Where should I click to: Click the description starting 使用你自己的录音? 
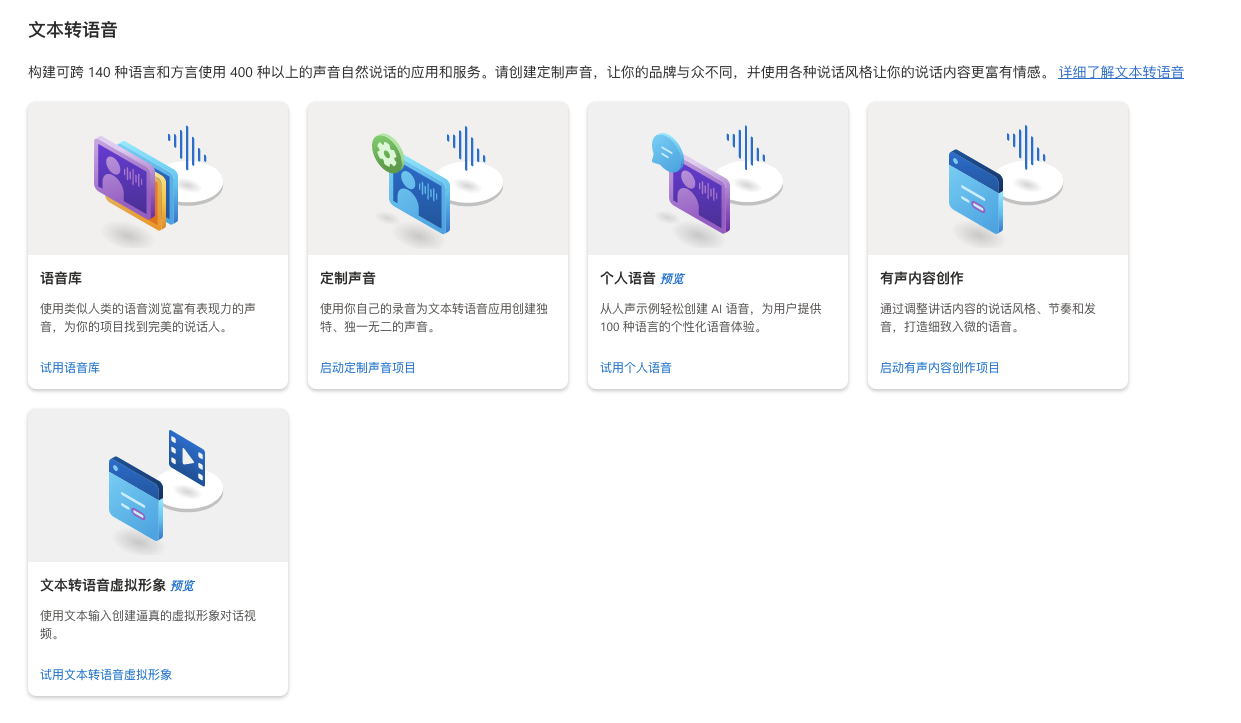[x=434, y=317]
